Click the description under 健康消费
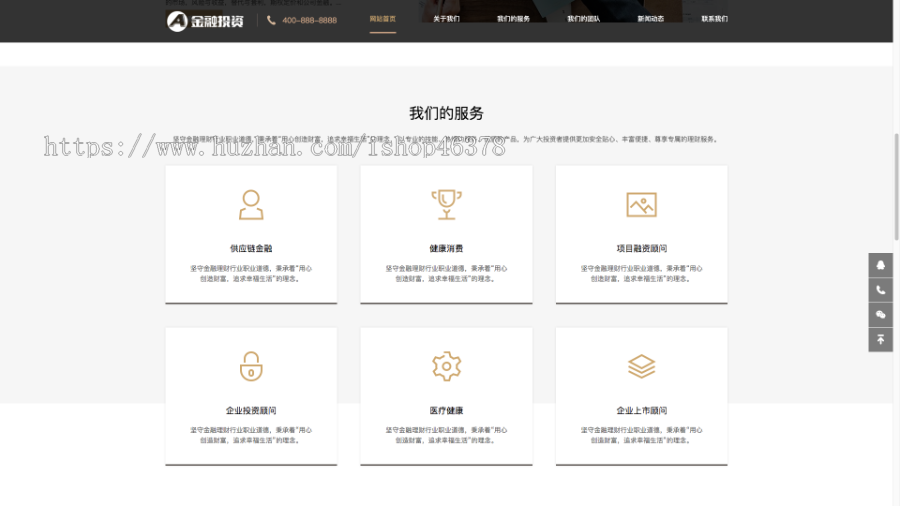Image resolution: width=900 pixels, height=506 pixels. click(447, 273)
